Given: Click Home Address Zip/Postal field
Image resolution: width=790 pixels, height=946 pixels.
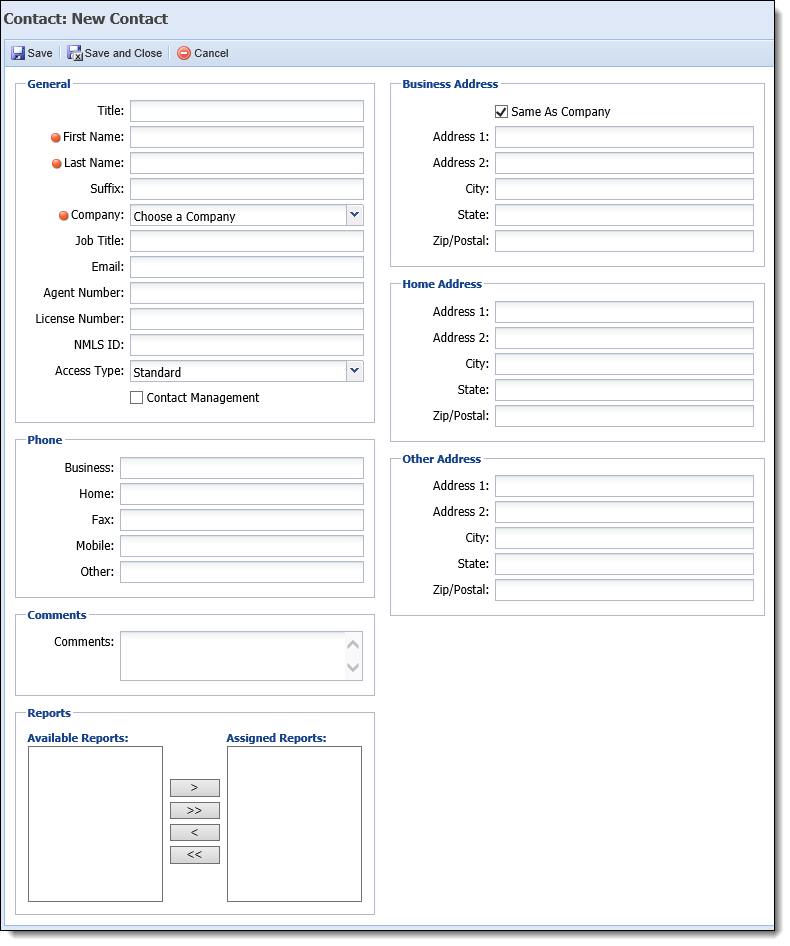Looking at the screenshot, I should [625, 416].
